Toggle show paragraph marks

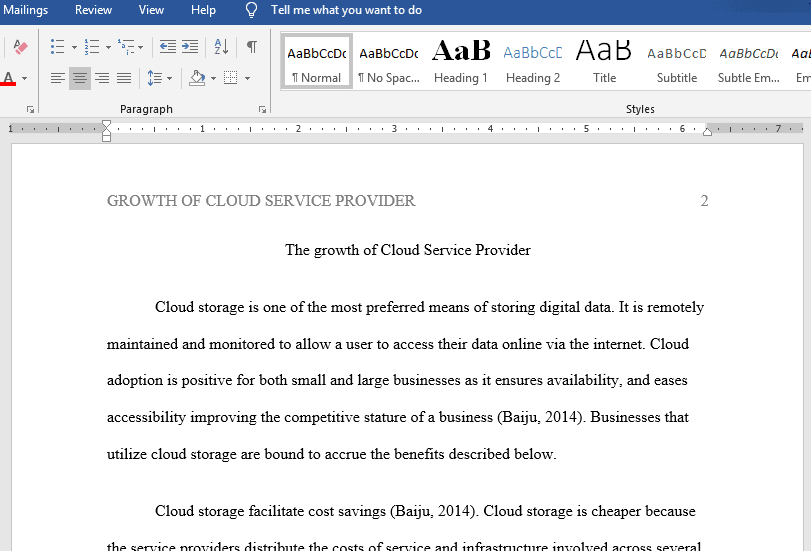(x=252, y=47)
